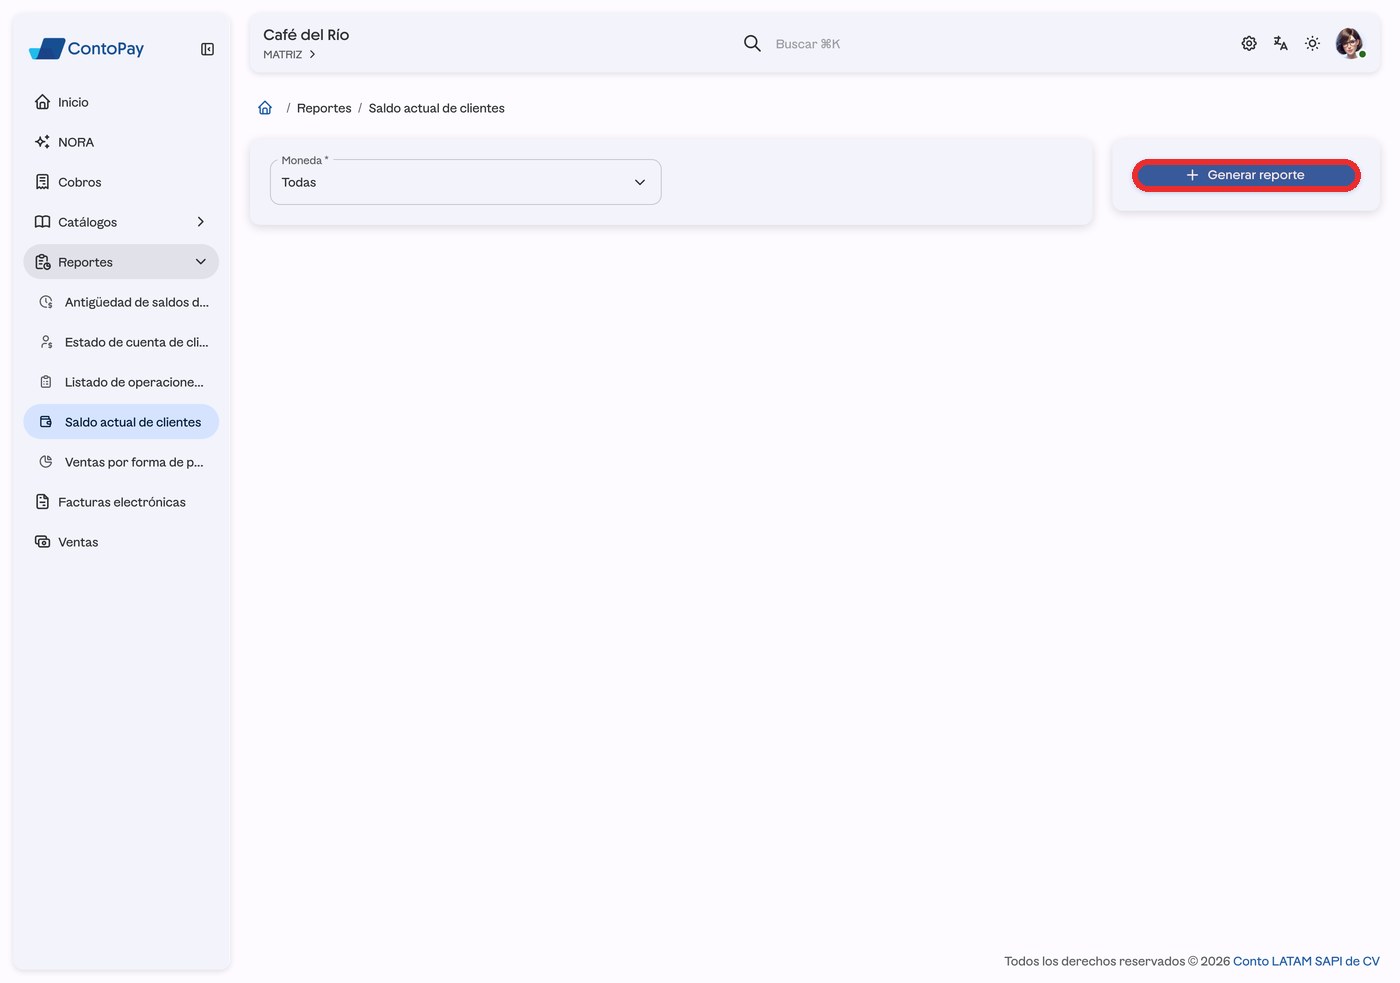The width and height of the screenshot is (1400, 983).
Task: Open the language translation icon
Action: tap(1281, 43)
